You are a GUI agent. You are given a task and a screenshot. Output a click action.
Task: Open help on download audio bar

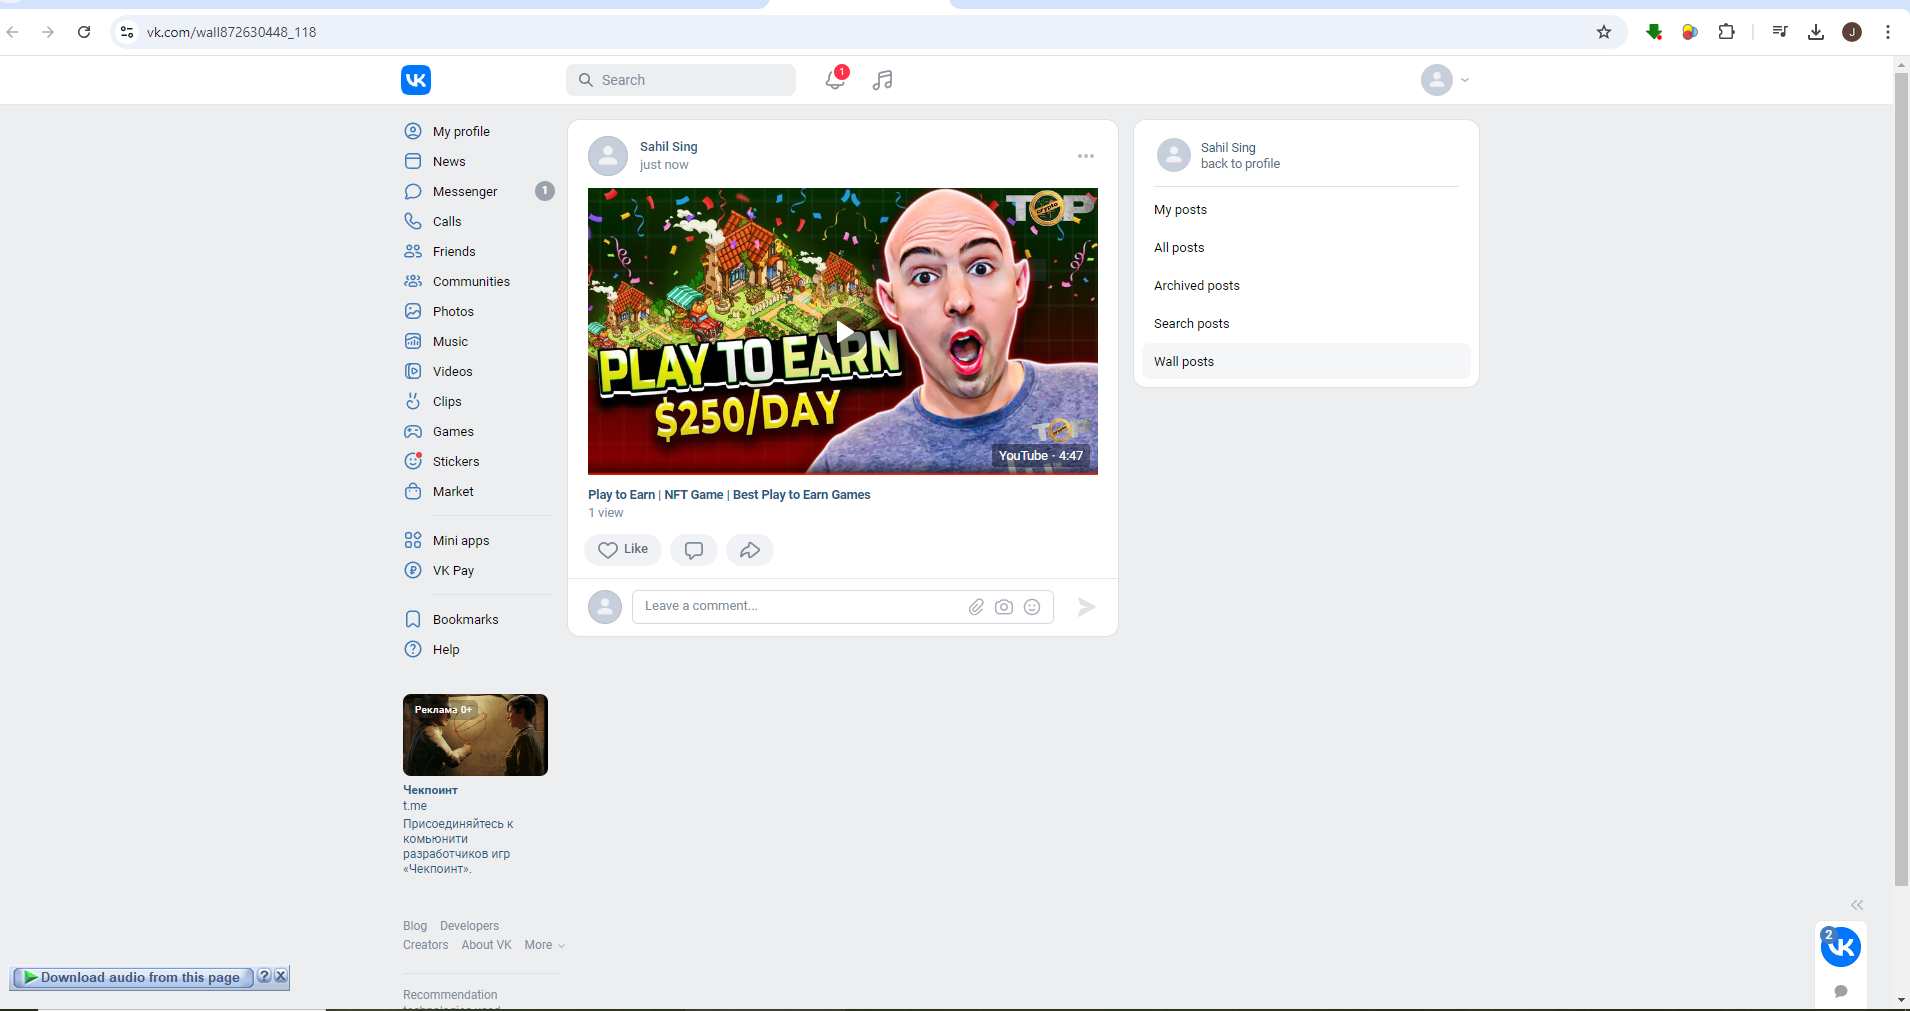(264, 977)
